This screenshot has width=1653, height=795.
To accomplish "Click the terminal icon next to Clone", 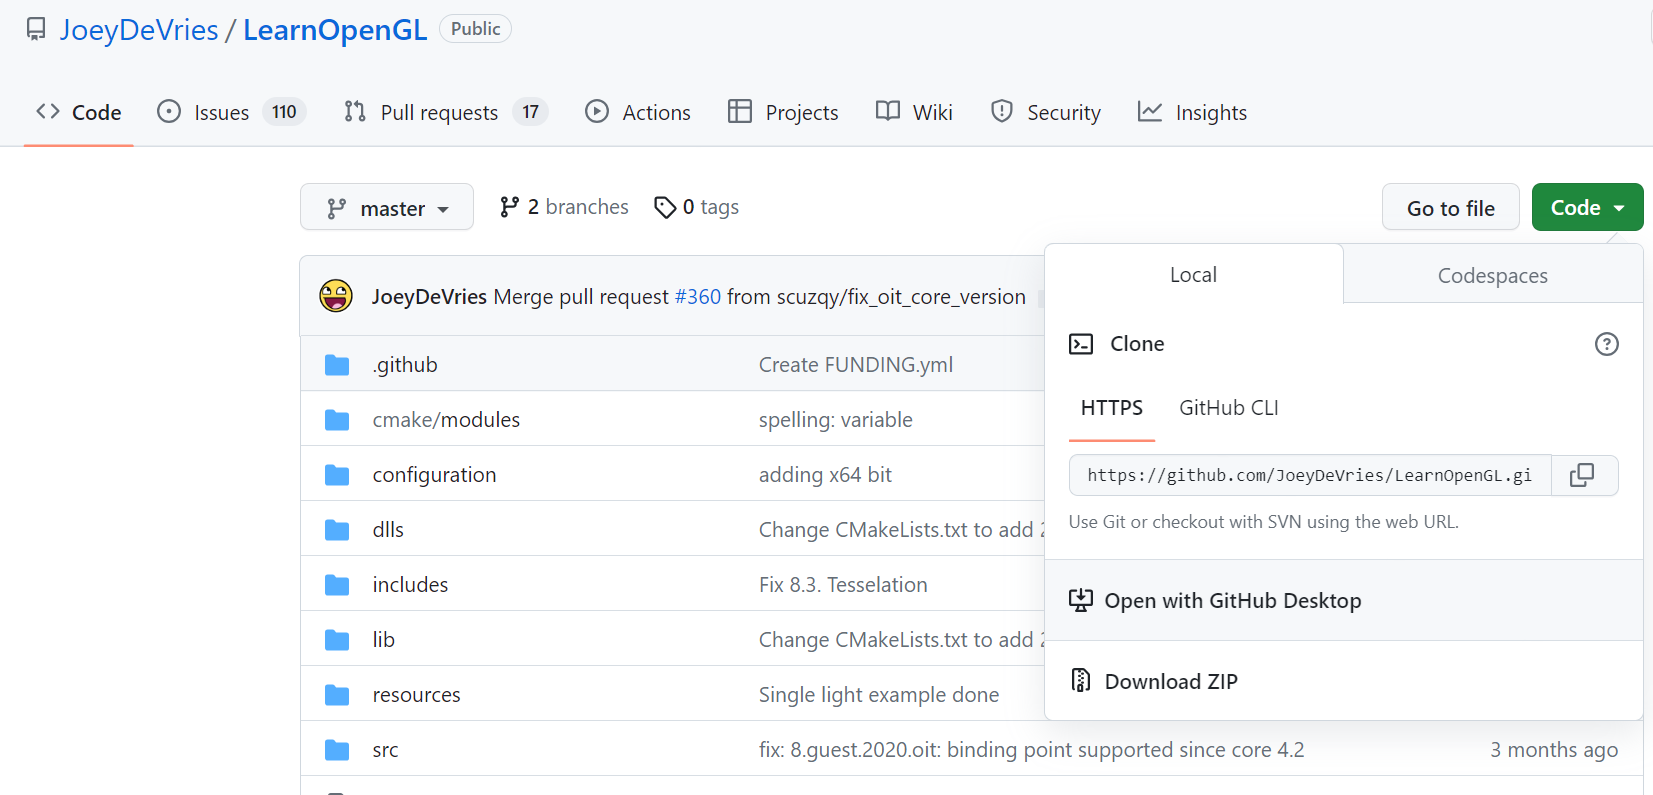I will (1081, 344).
